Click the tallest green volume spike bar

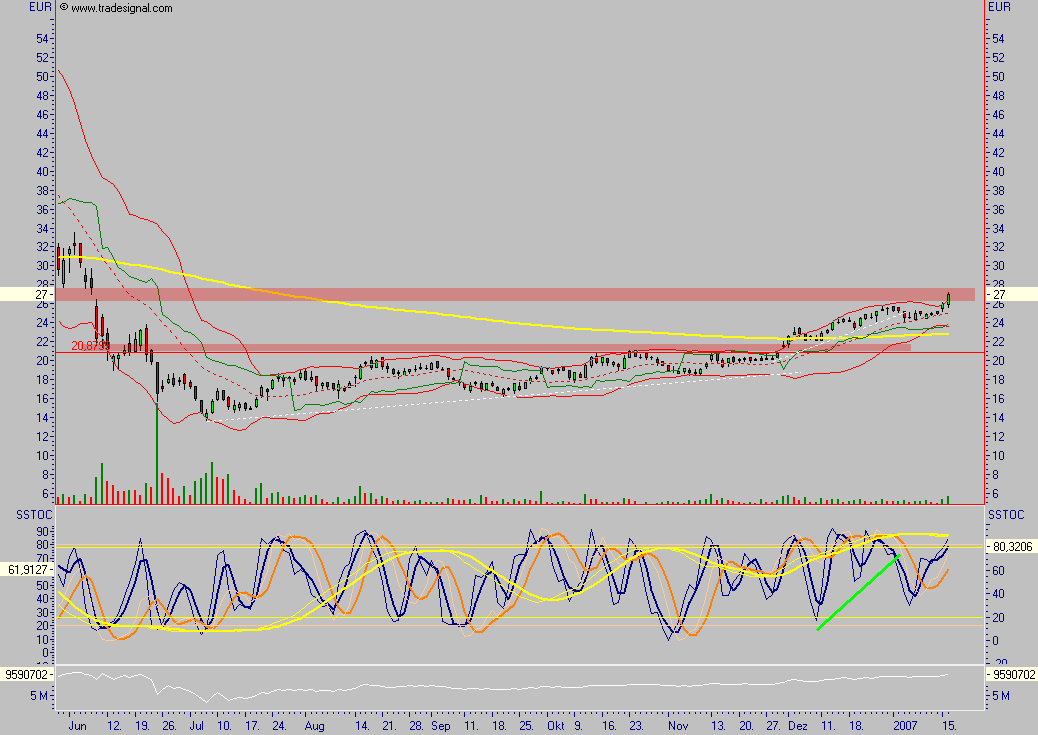click(156, 450)
